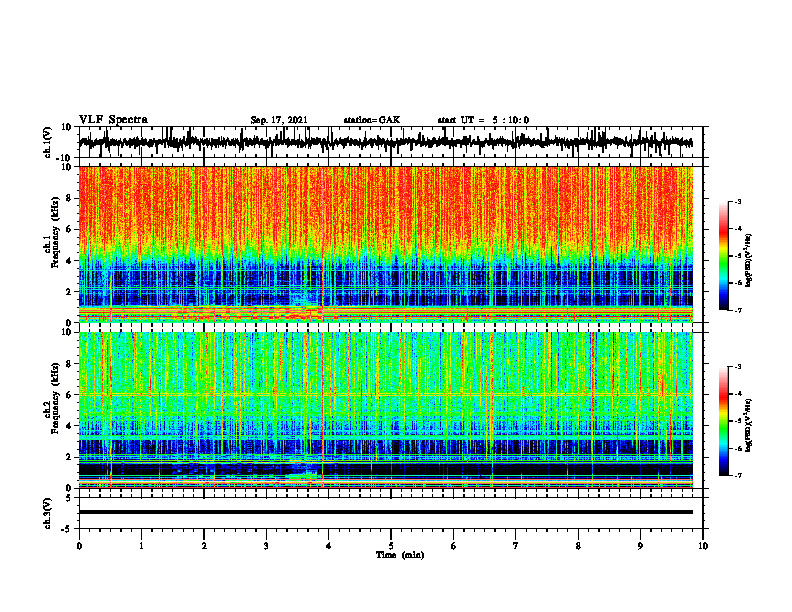Click the "-3" label on ch.1 color scale

click(x=737, y=201)
